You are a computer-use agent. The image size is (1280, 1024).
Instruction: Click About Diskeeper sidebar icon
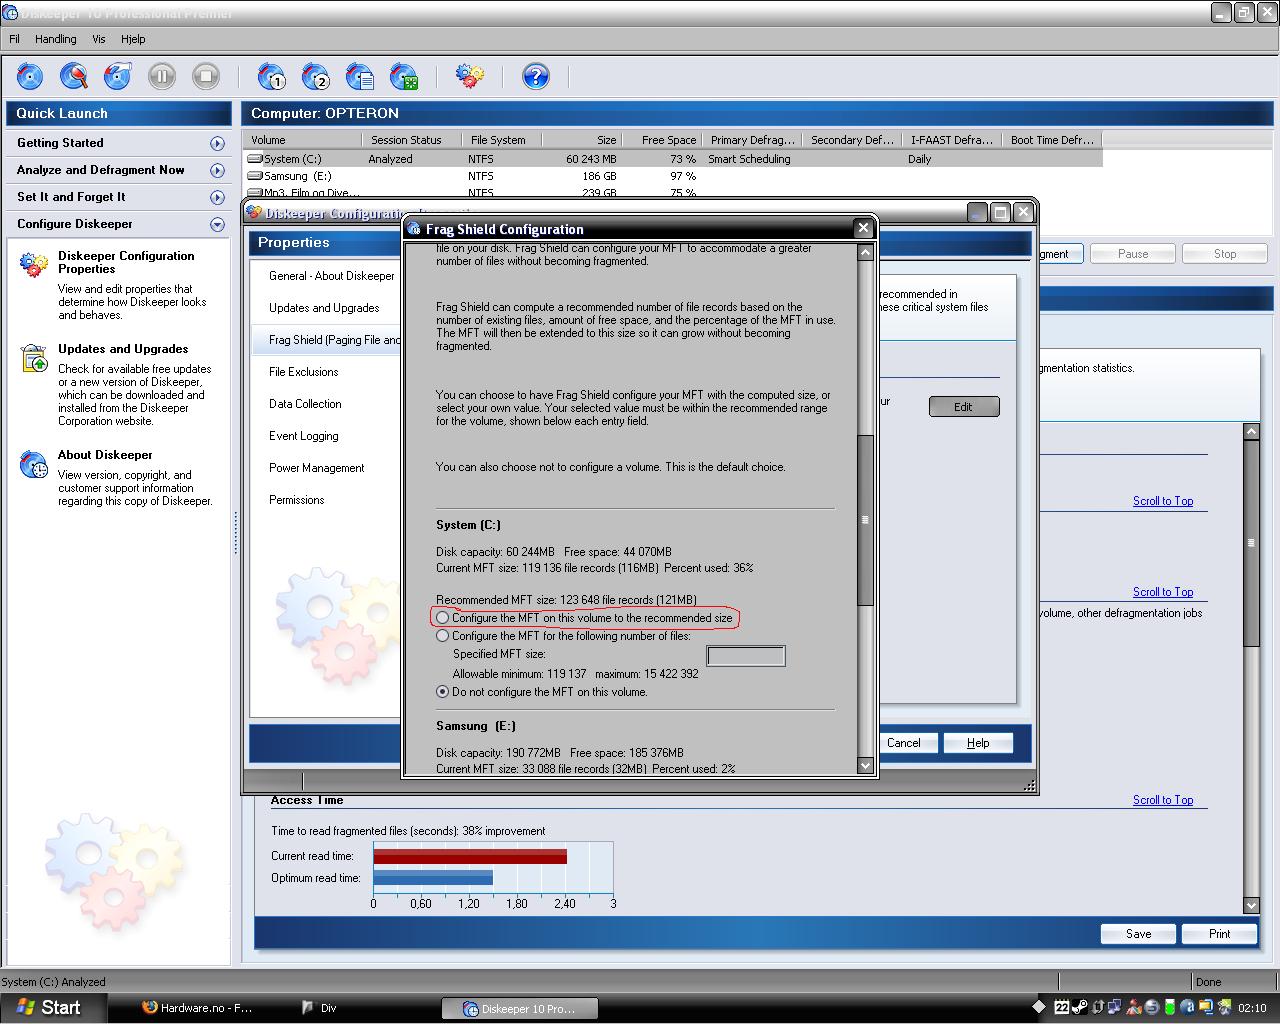34,464
